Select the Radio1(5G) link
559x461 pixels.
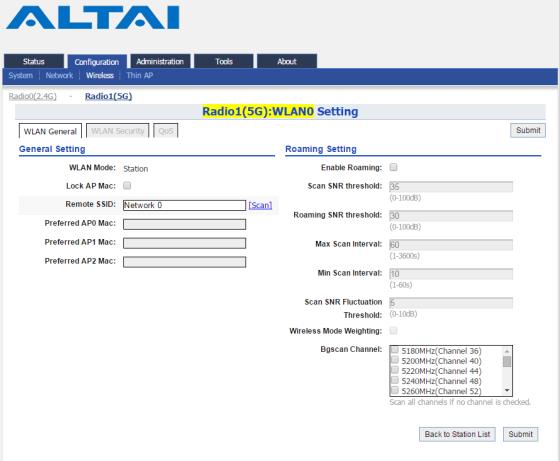[108, 96]
